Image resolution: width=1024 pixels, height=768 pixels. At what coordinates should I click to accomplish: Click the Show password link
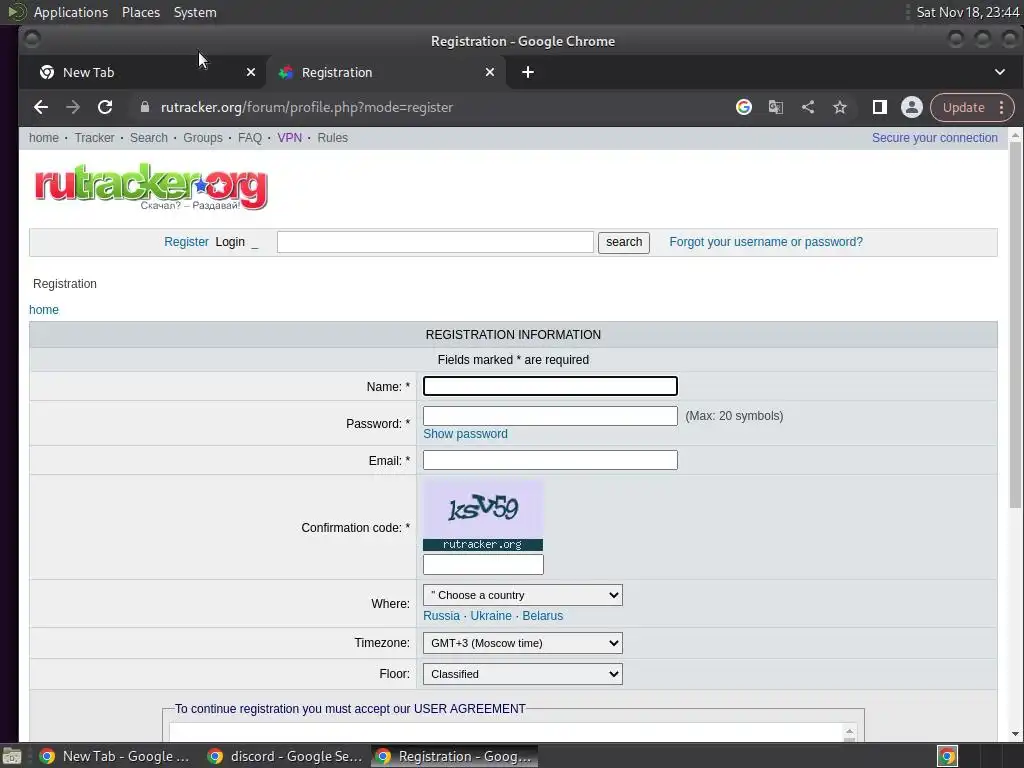(x=465, y=434)
